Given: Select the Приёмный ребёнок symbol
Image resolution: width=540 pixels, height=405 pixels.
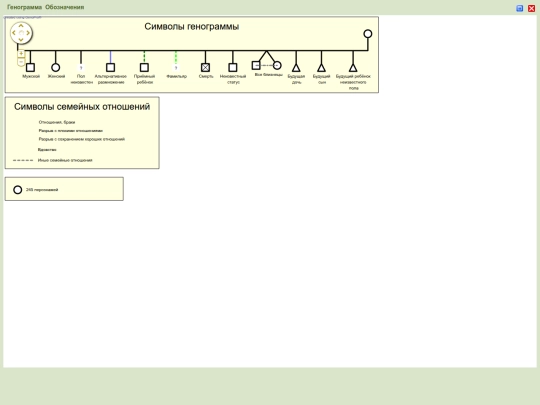Looking at the screenshot, I should 144,68.
